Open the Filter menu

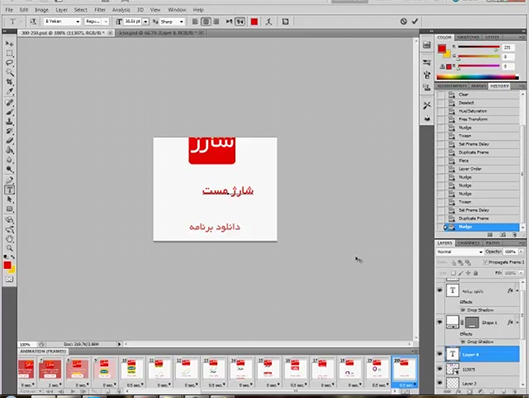(100, 10)
